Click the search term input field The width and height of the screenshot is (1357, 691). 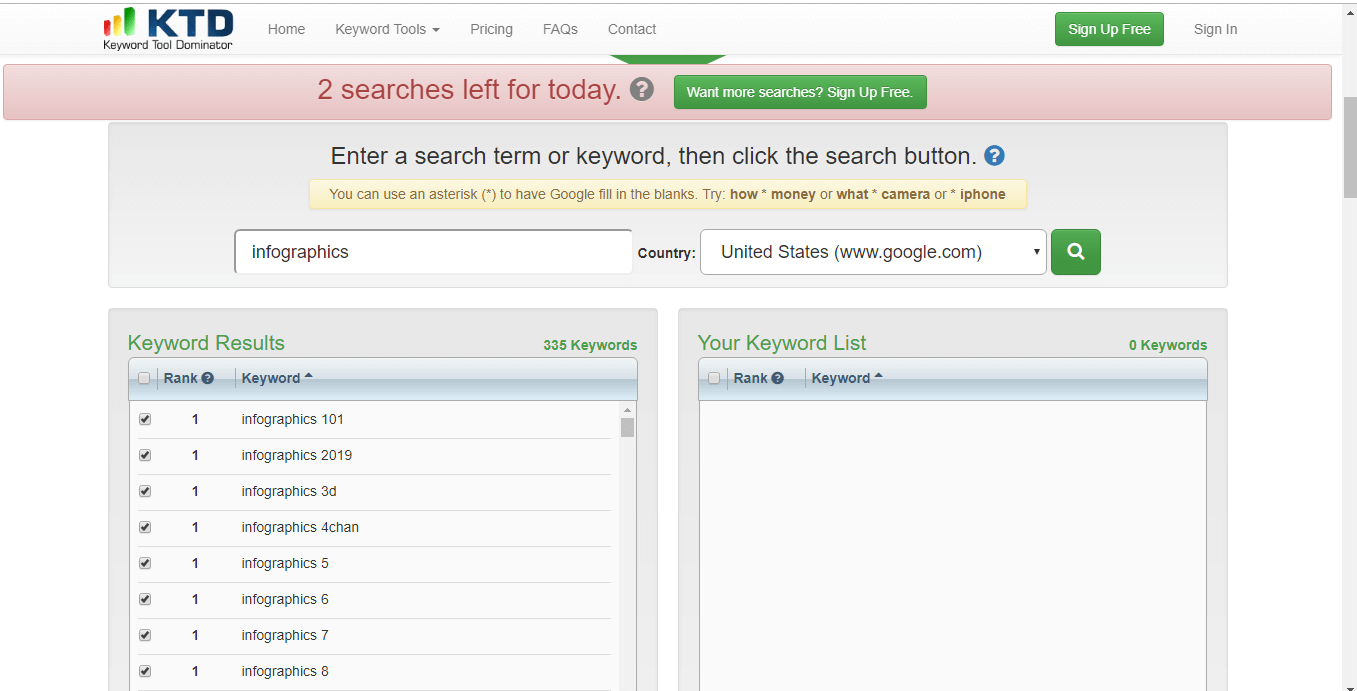[433, 252]
